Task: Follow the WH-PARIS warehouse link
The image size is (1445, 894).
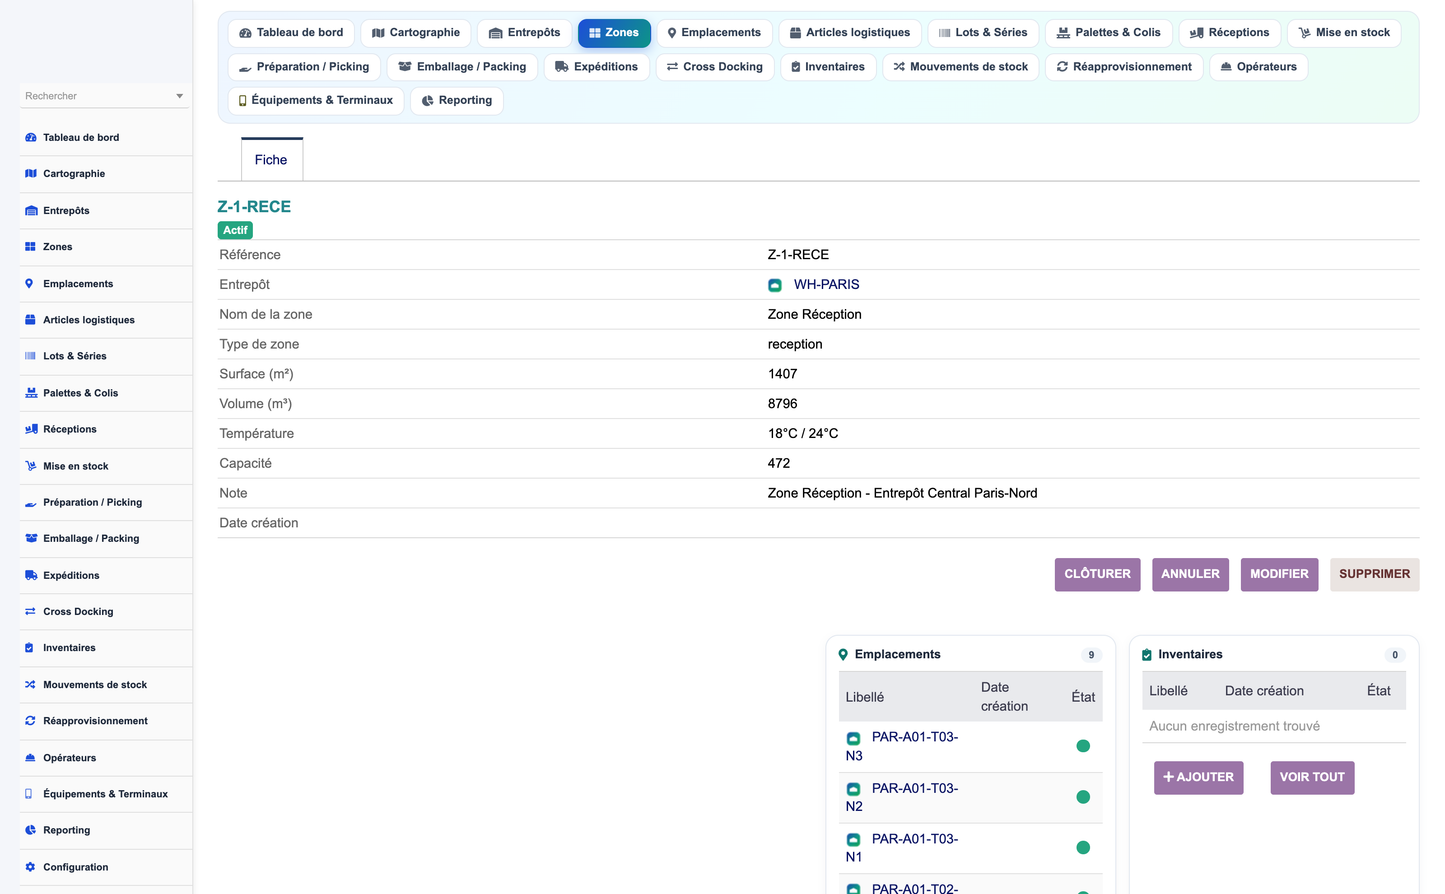Action: pos(826,285)
